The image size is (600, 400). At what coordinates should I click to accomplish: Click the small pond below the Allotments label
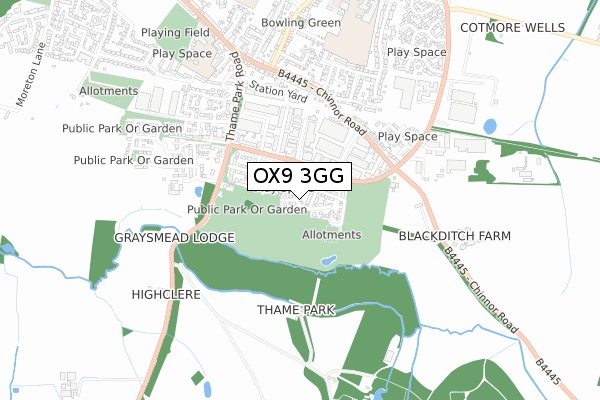coord(328,261)
